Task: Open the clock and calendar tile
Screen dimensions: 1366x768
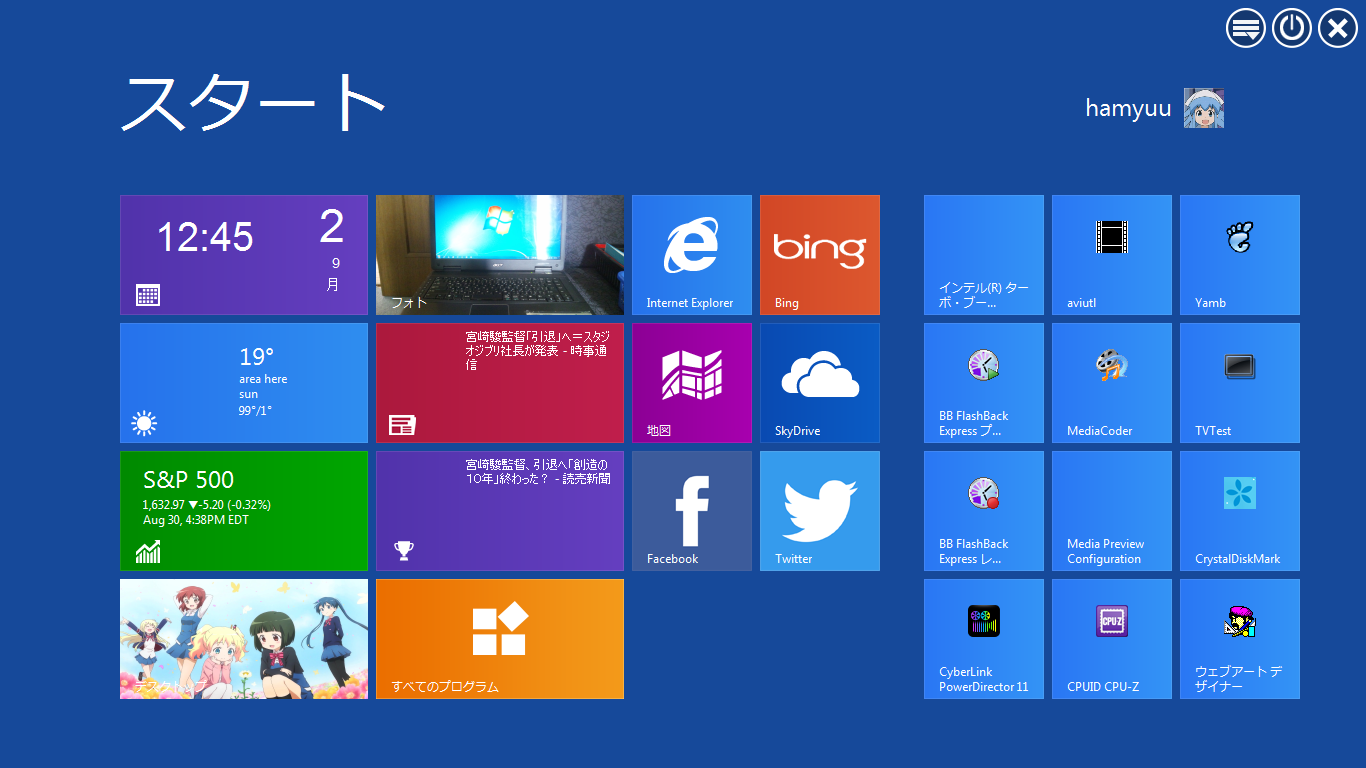Action: 244,255
